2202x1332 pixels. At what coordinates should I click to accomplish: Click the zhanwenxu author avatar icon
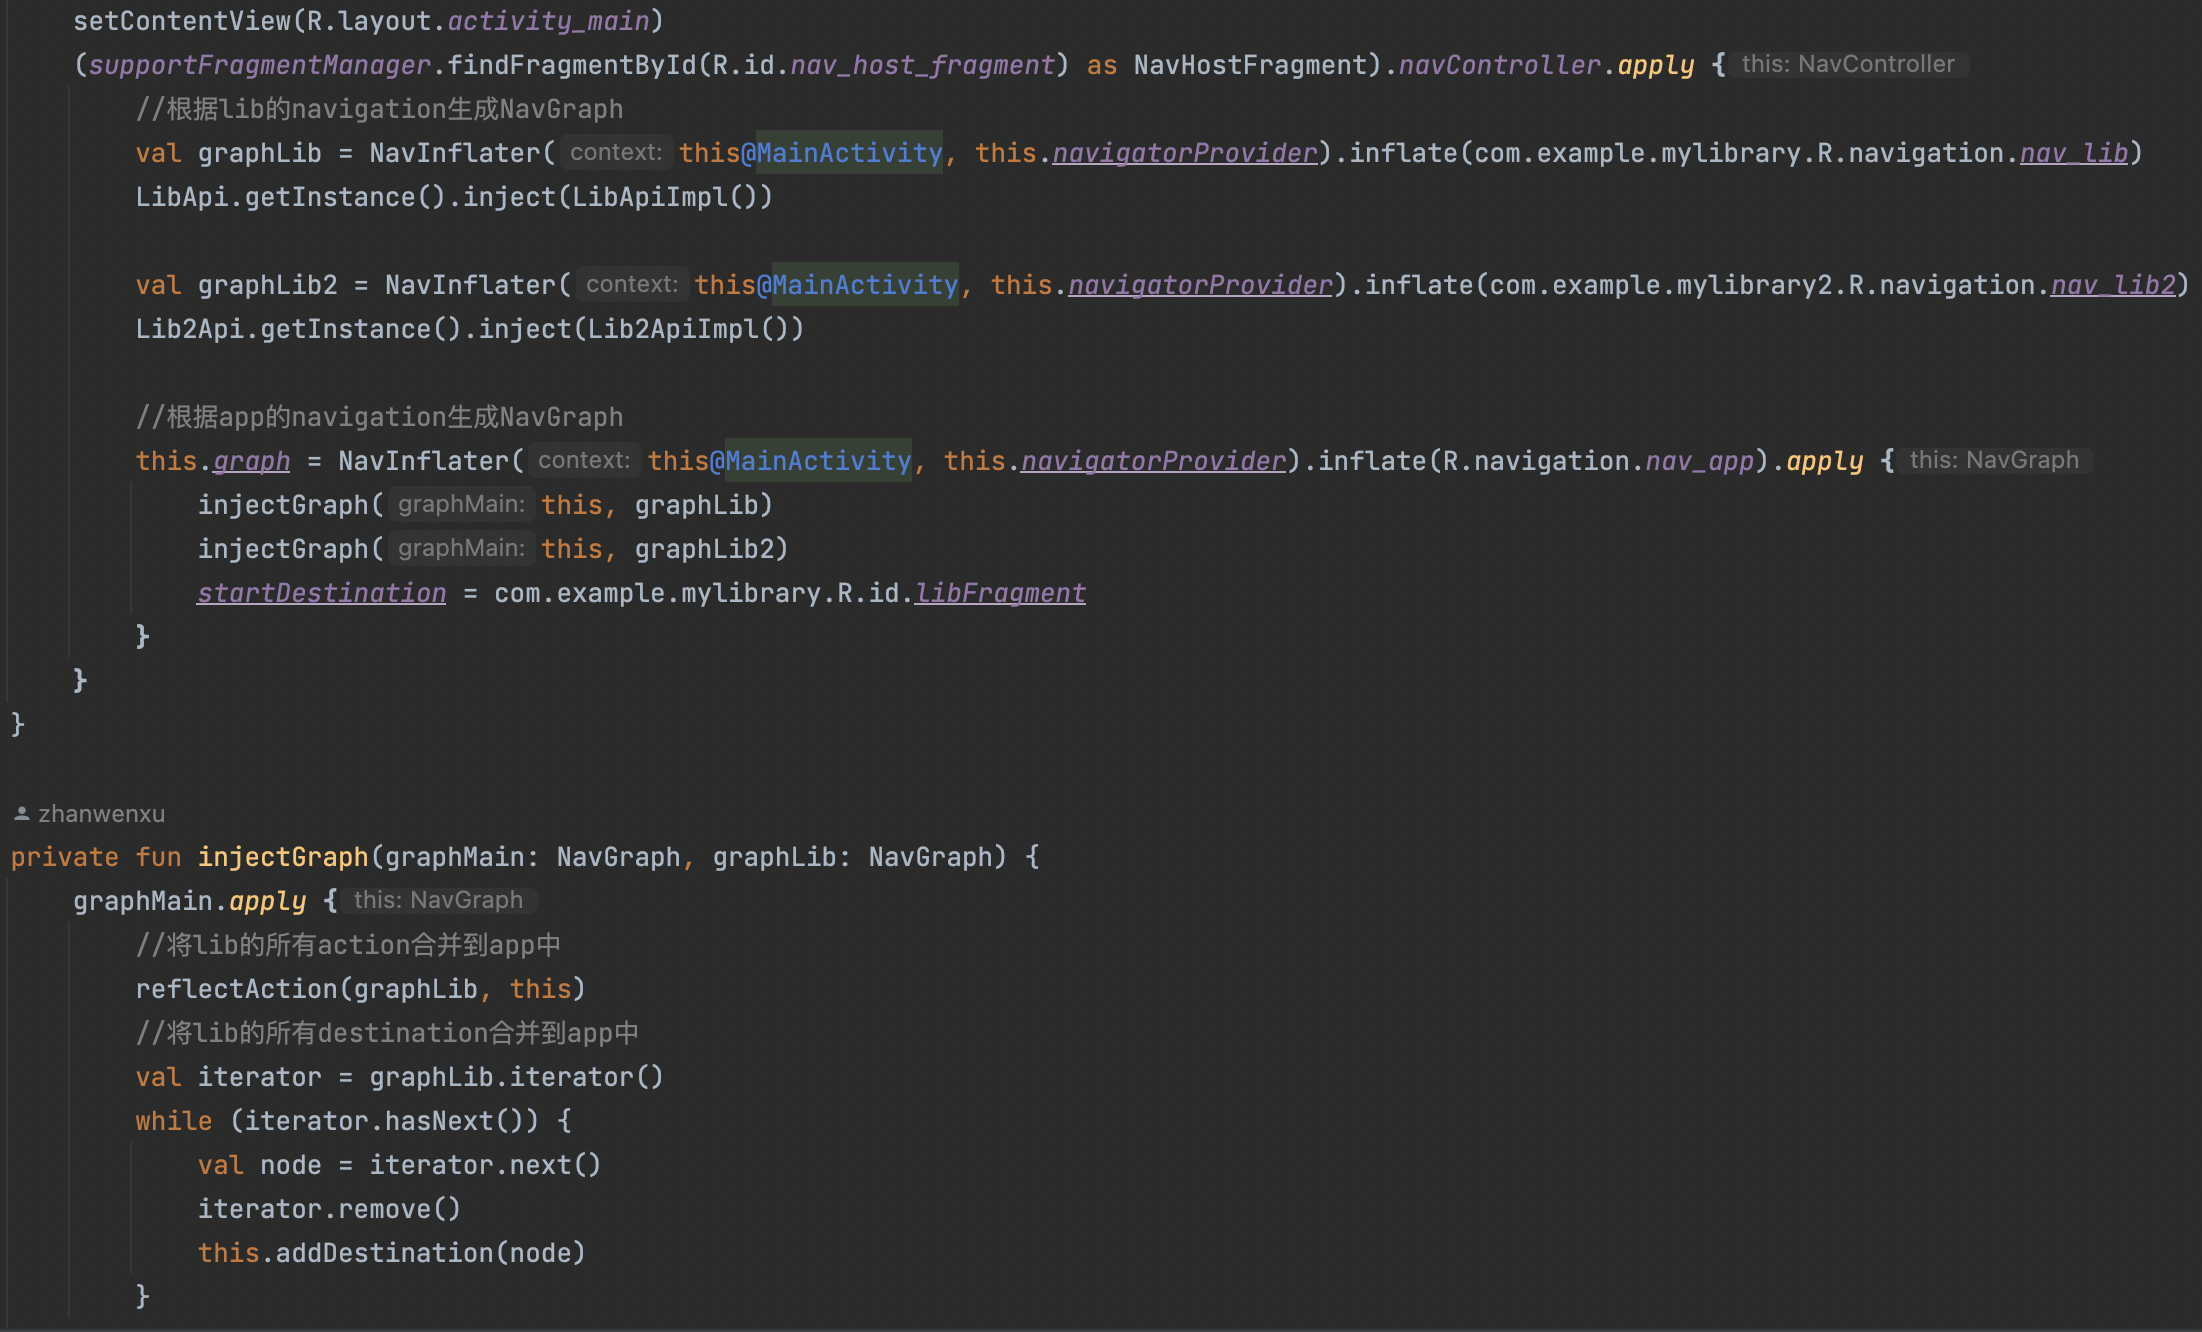coord(21,812)
